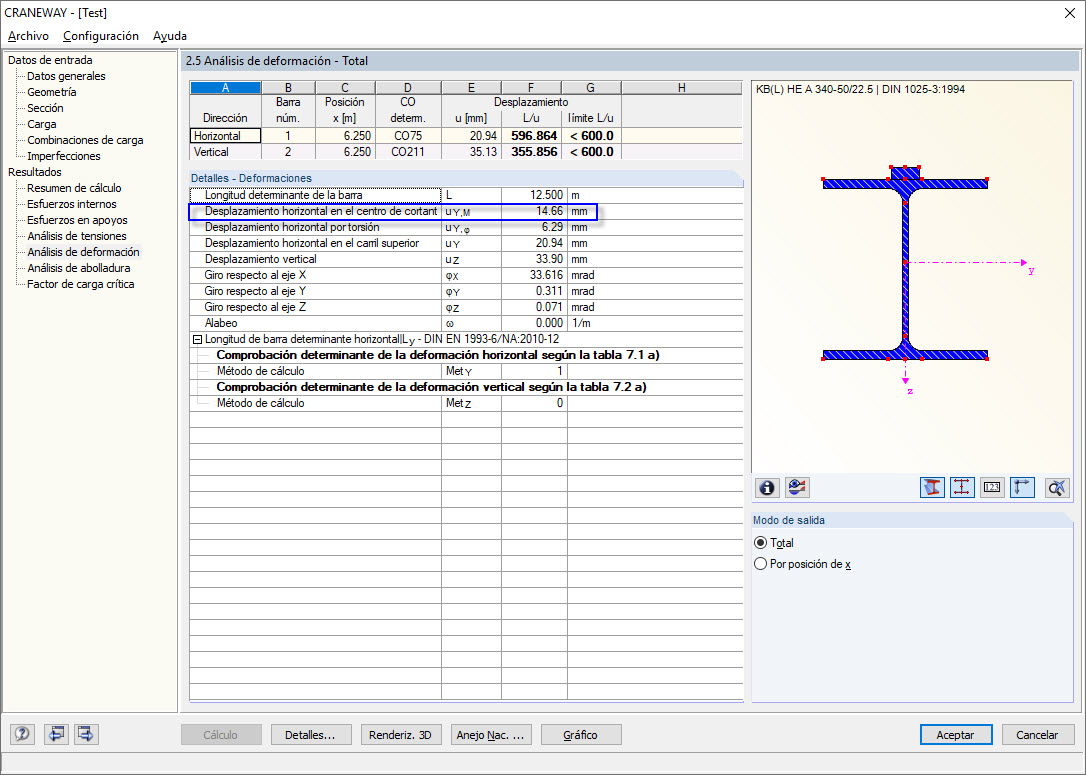Click column H header

click(x=682, y=88)
